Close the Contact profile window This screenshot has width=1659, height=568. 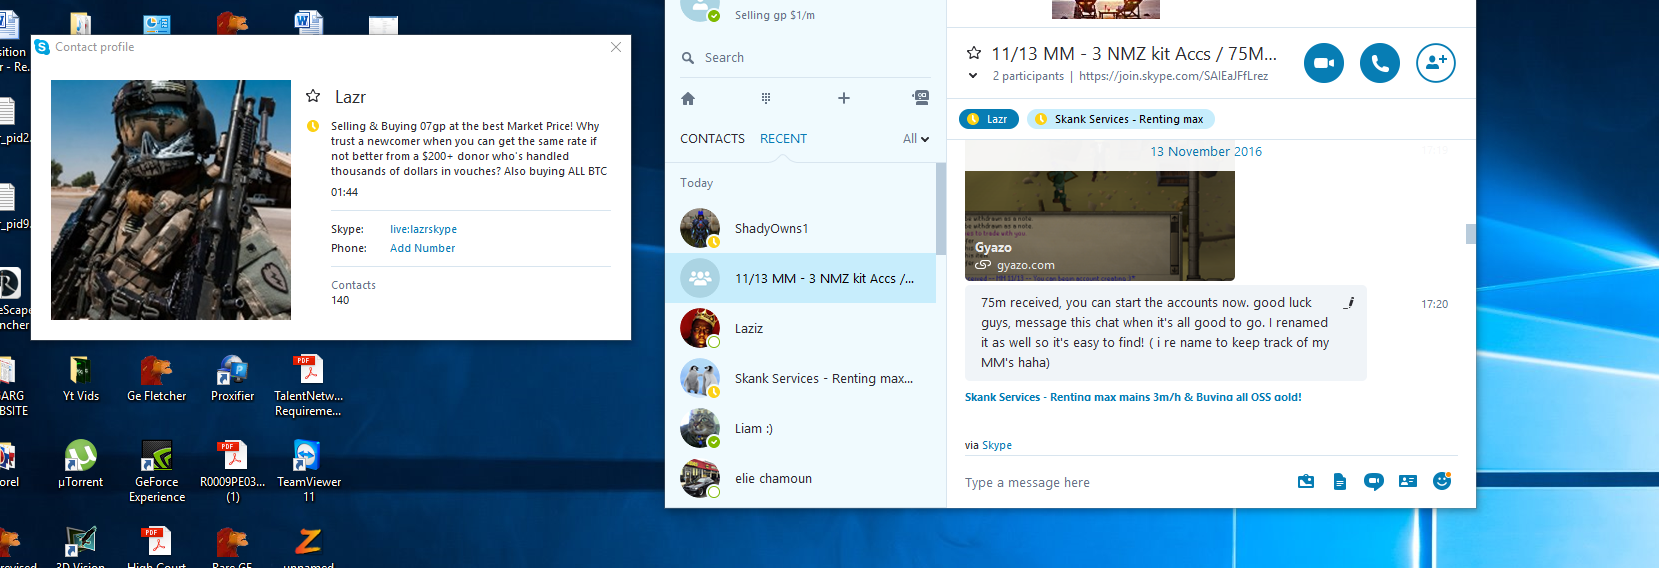[616, 47]
